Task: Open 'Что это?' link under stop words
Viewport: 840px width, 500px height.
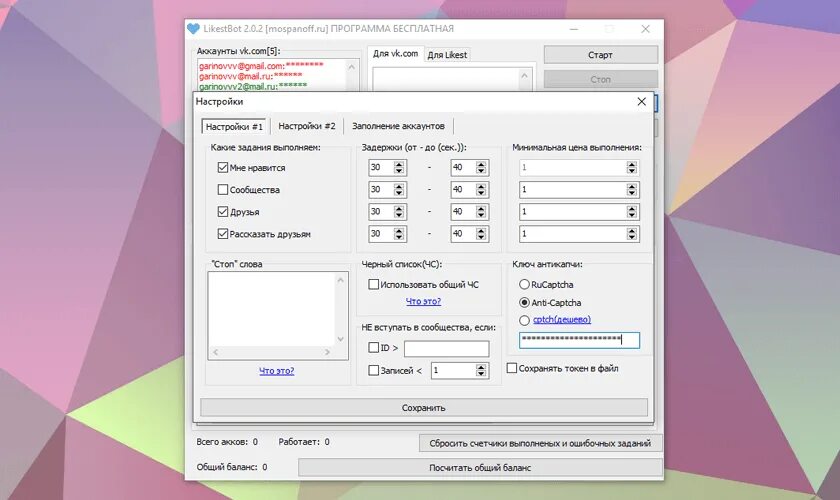Action: click(276, 370)
